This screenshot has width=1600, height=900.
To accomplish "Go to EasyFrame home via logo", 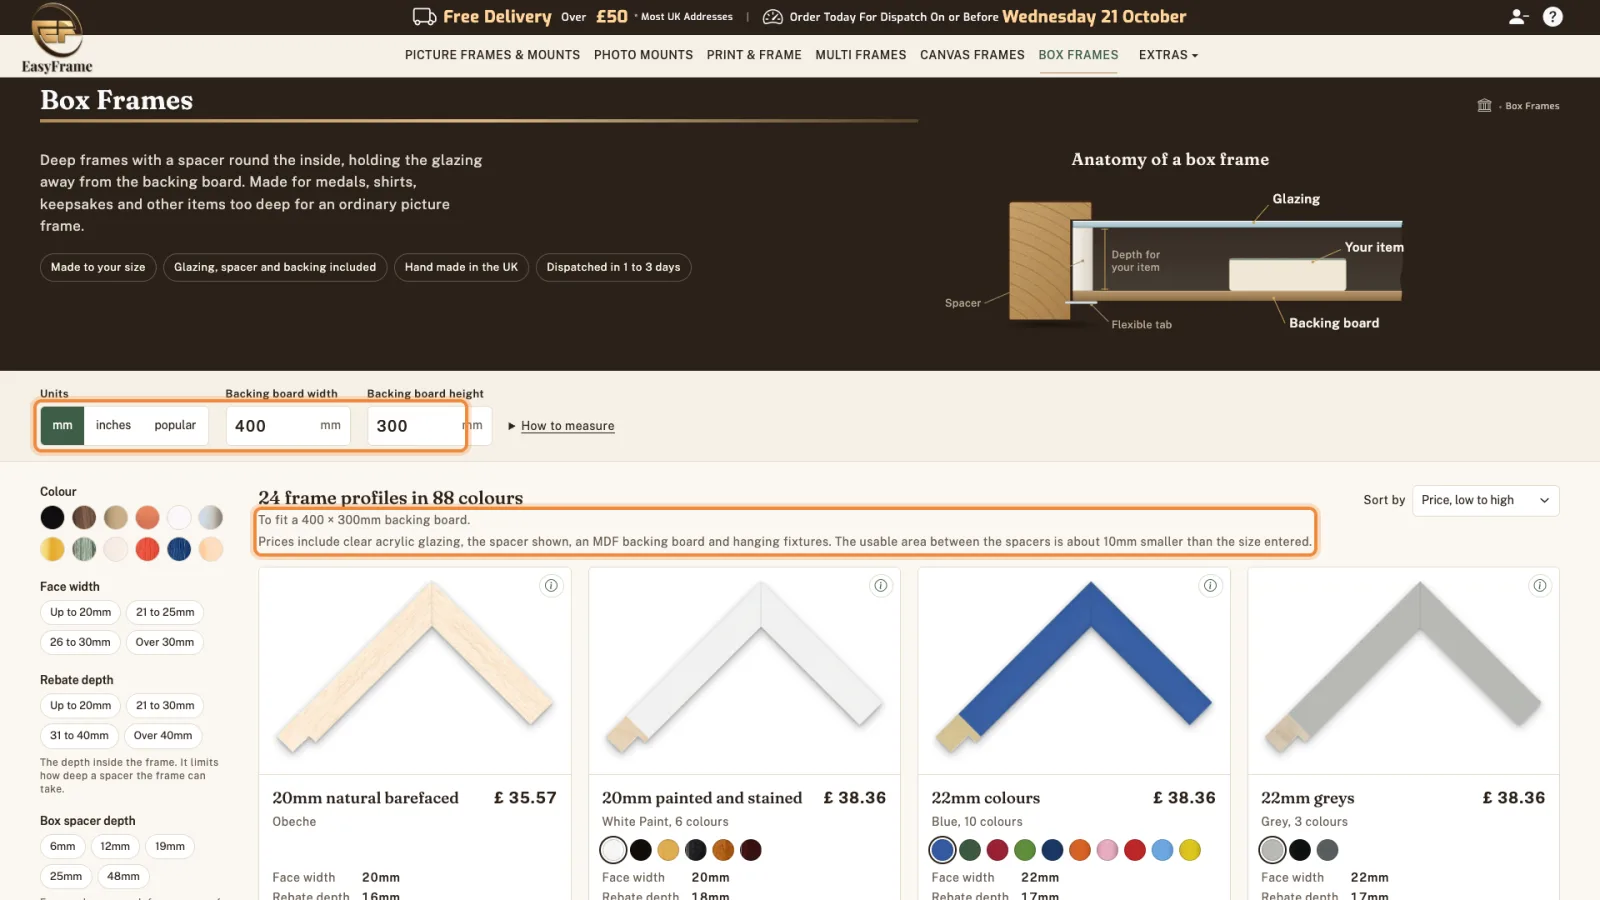I will coord(57,38).
